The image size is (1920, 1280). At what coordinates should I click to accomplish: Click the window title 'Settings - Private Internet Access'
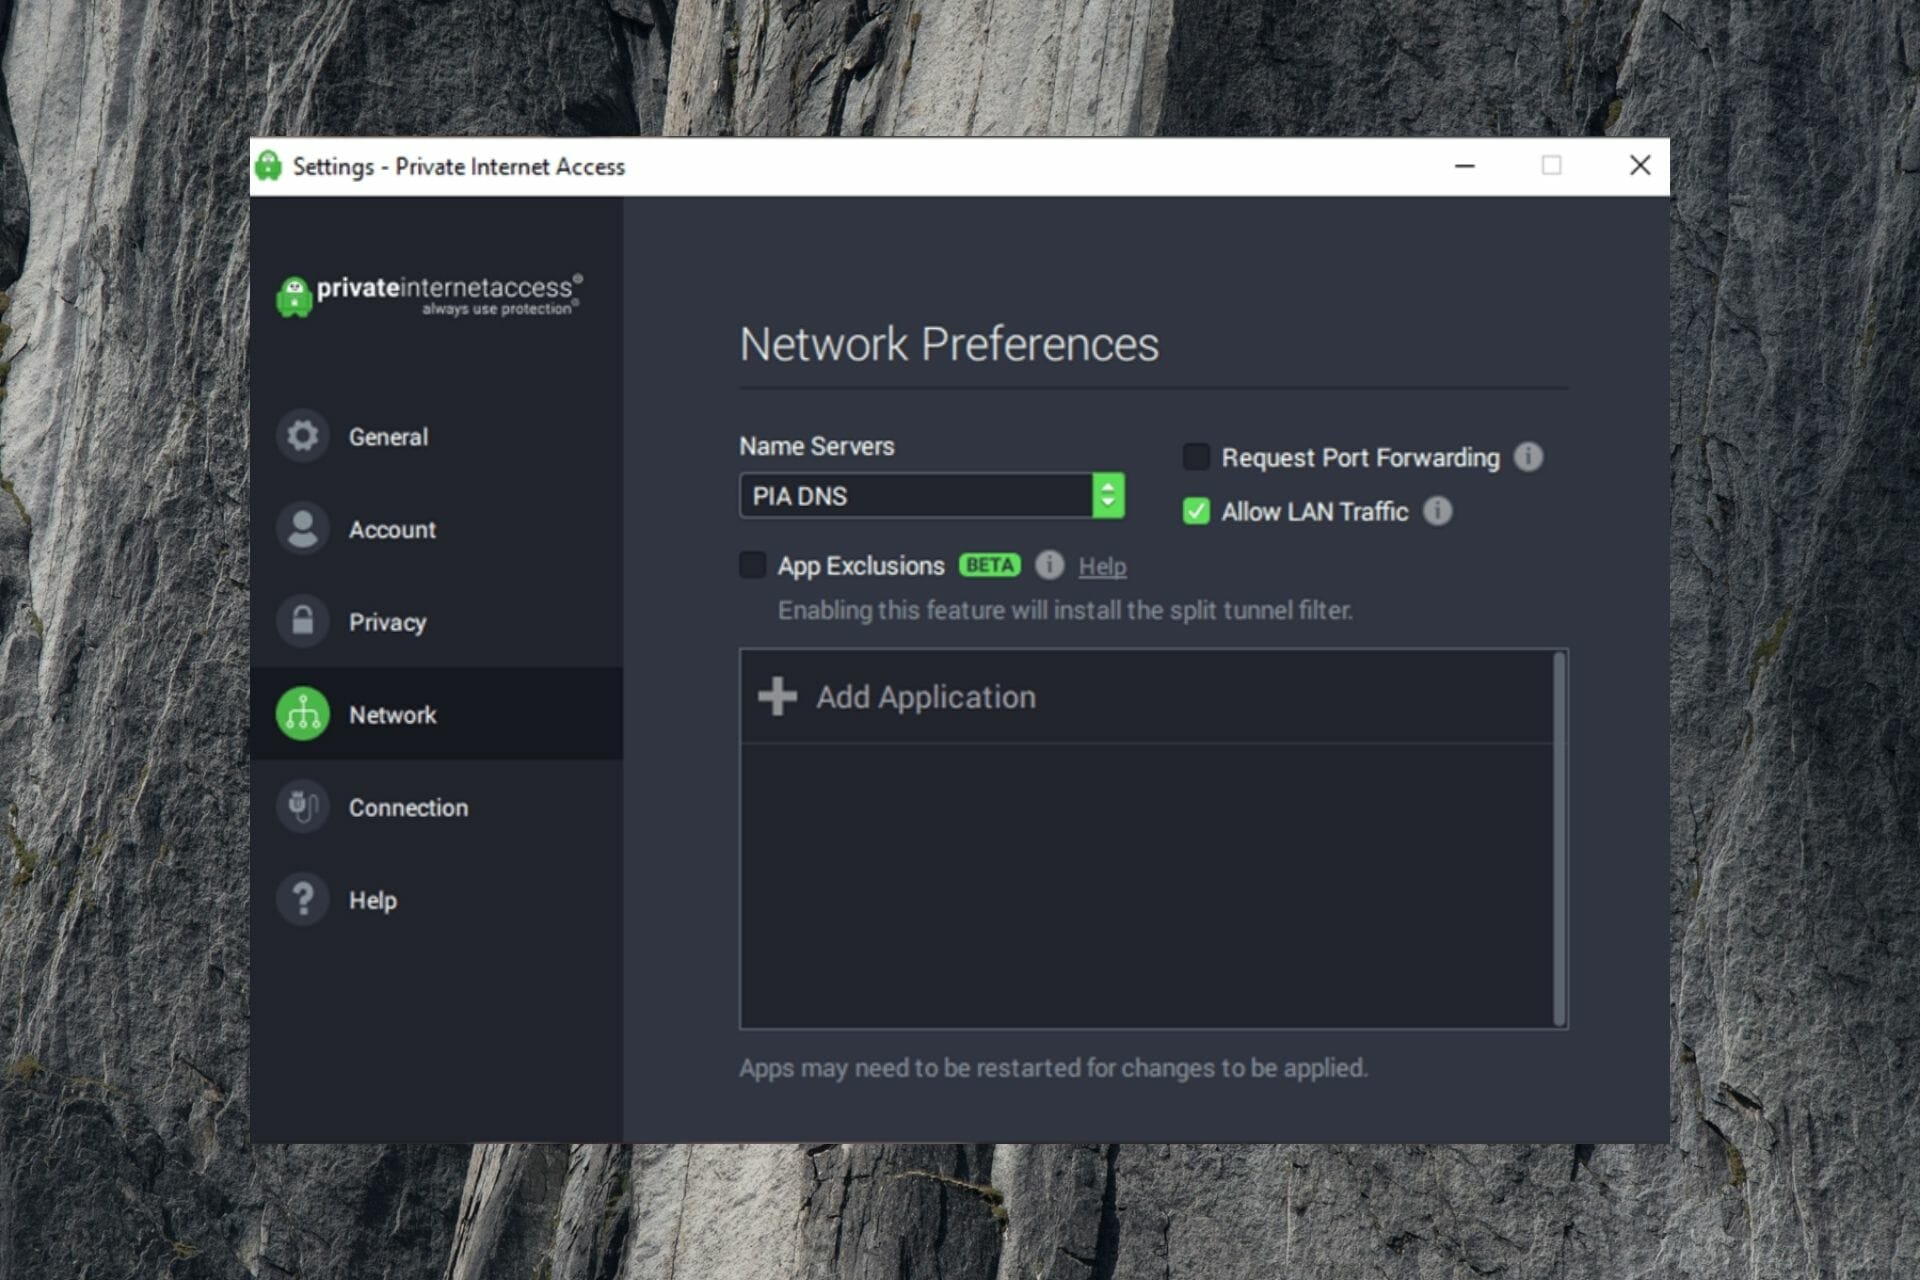[x=459, y=166]
